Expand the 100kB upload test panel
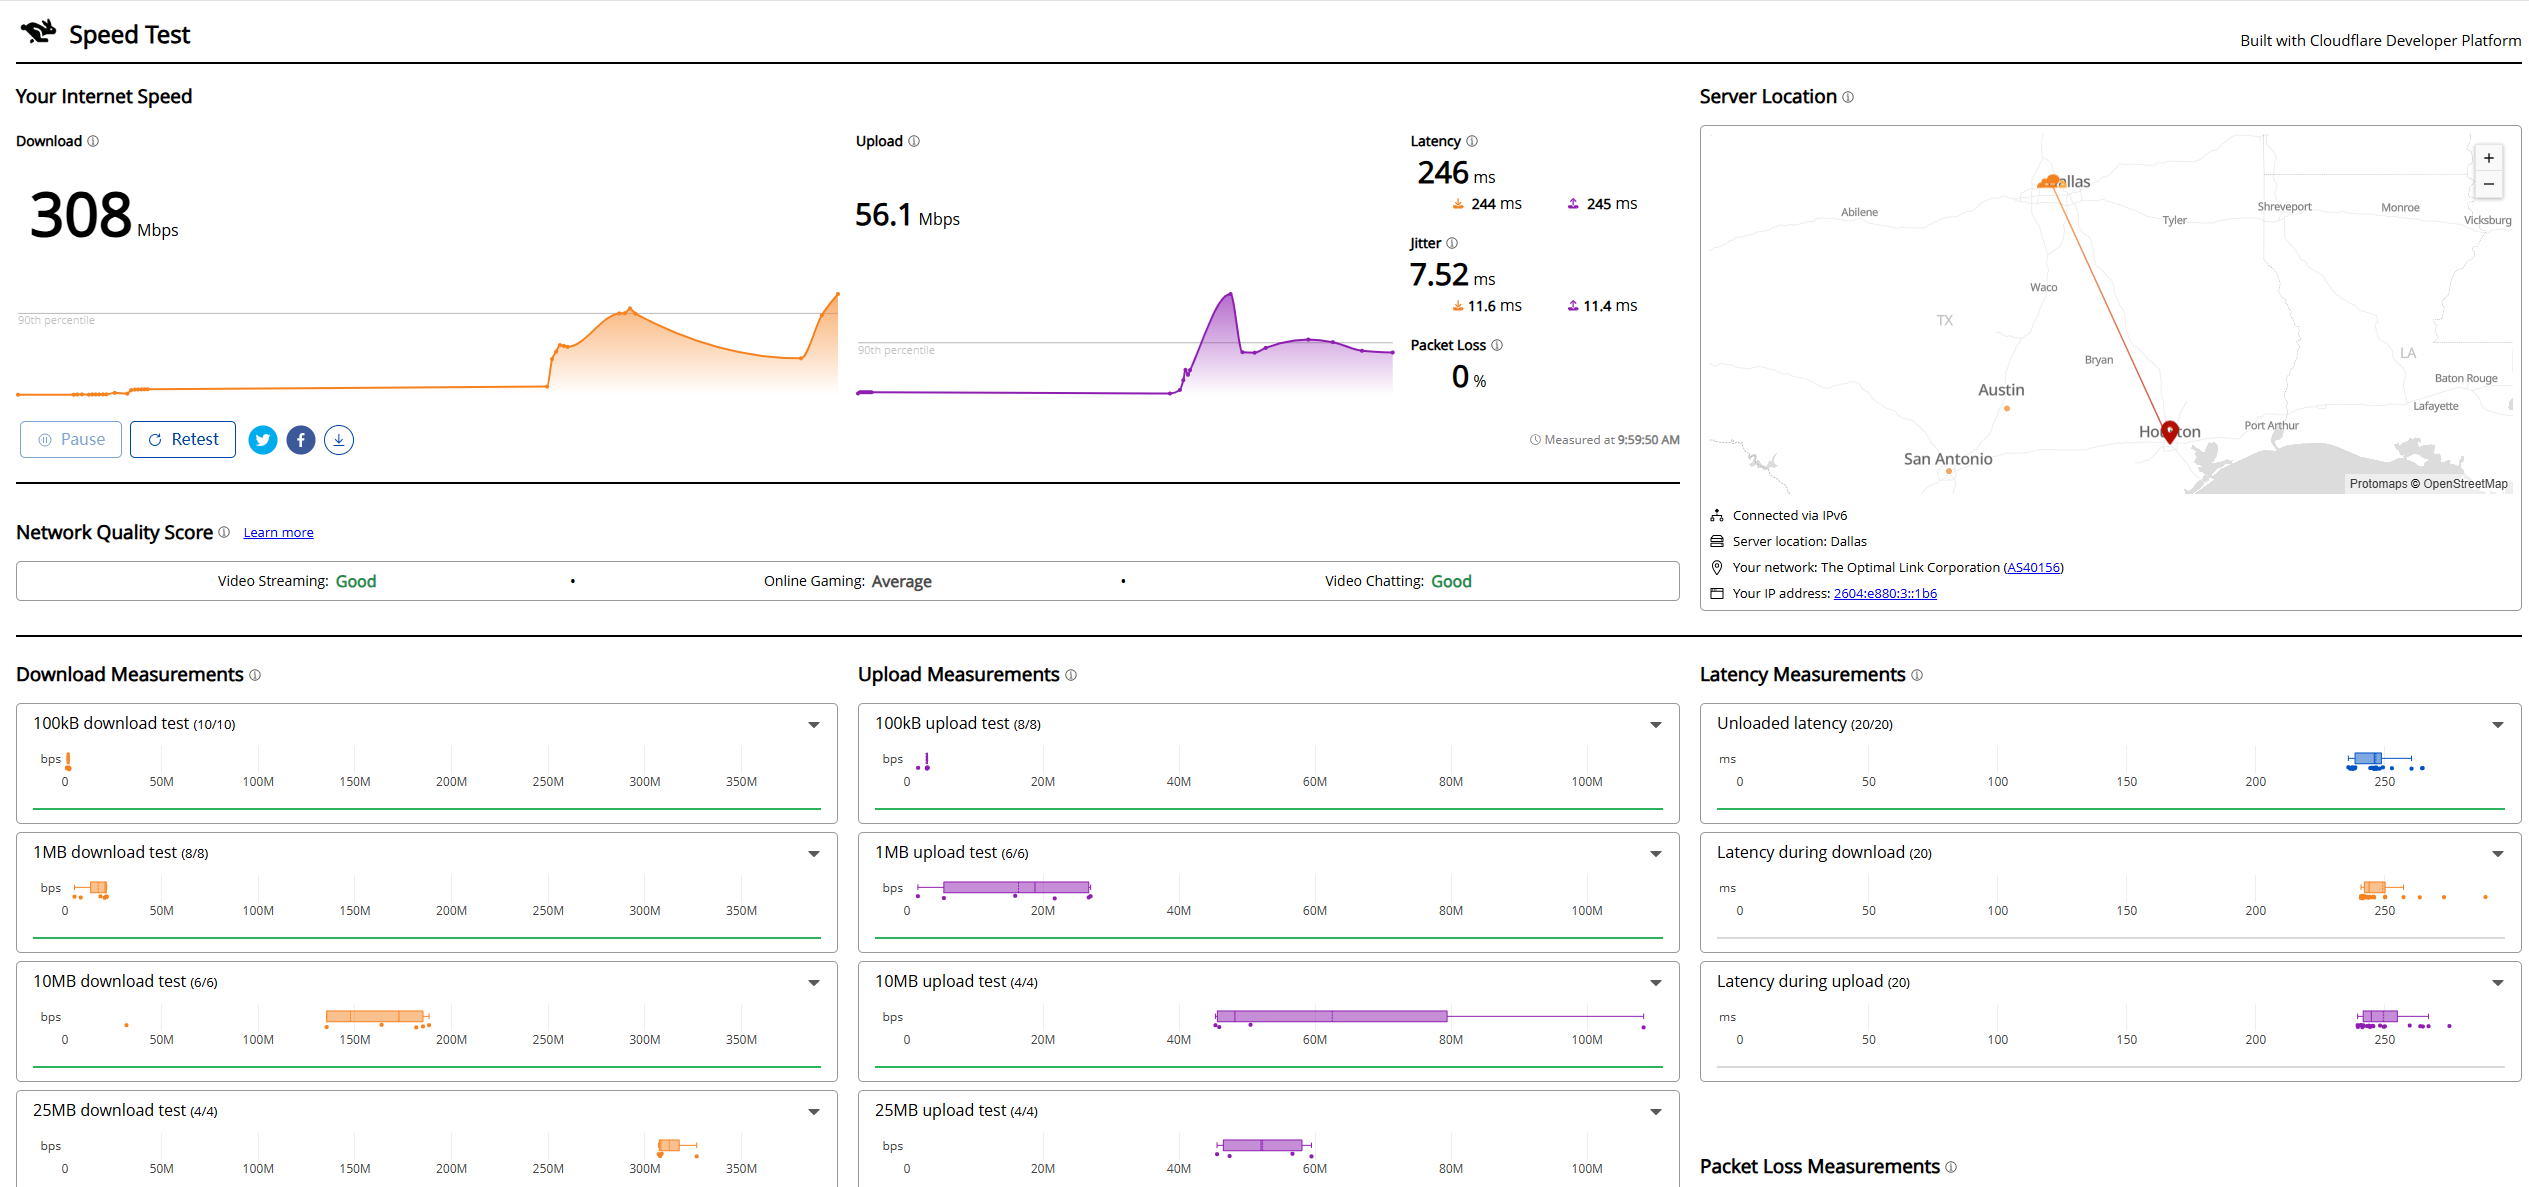2529x1187 pixels. click(1656, 725)
